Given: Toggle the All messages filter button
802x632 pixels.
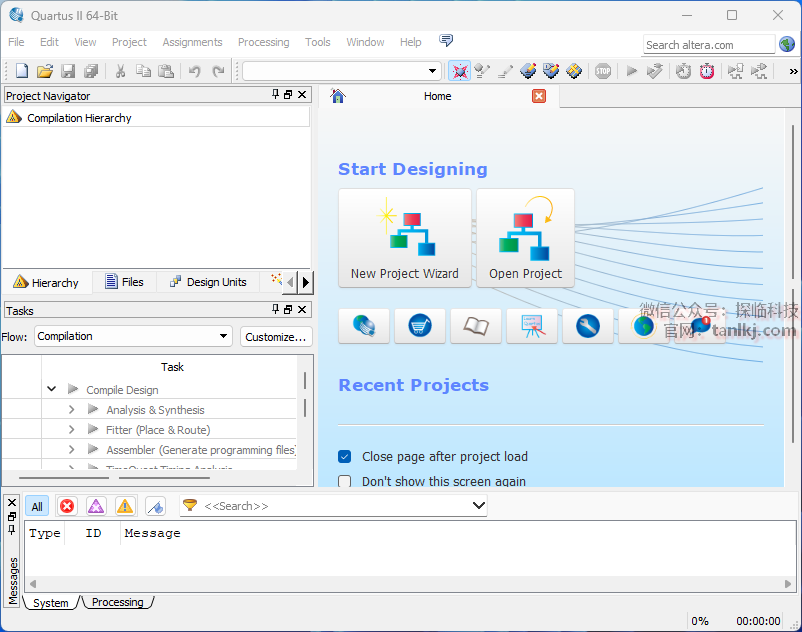Looking at the screenshot, I should 36,506.
